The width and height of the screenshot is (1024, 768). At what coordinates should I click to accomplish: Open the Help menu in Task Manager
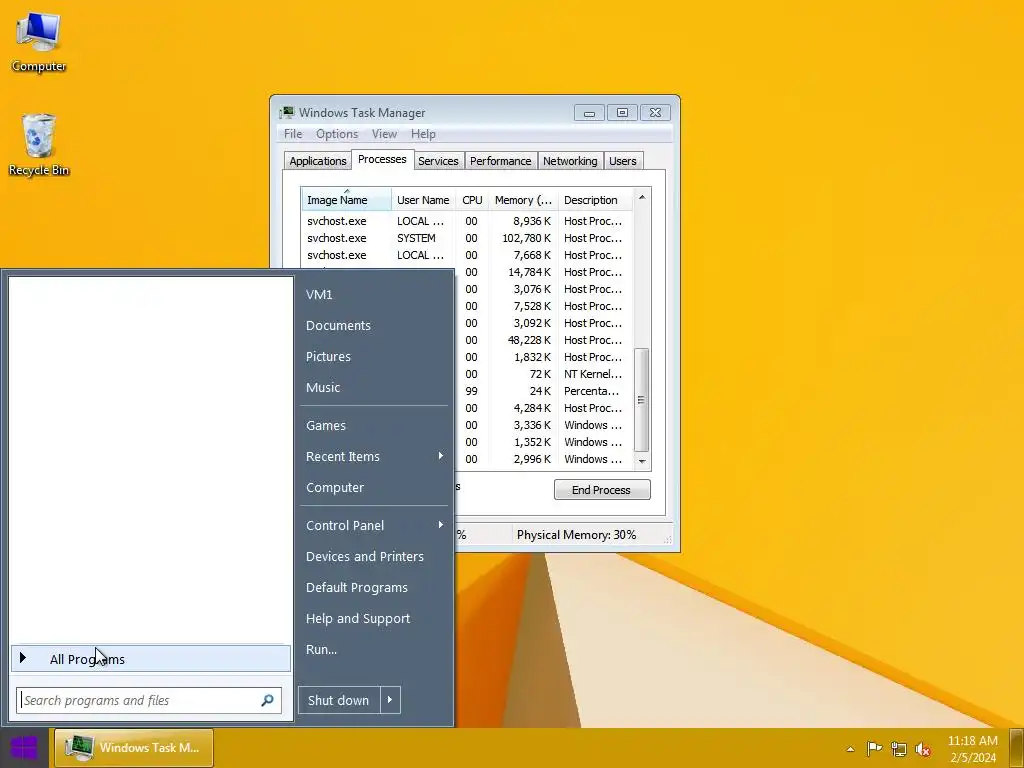(x=423, y=134)
